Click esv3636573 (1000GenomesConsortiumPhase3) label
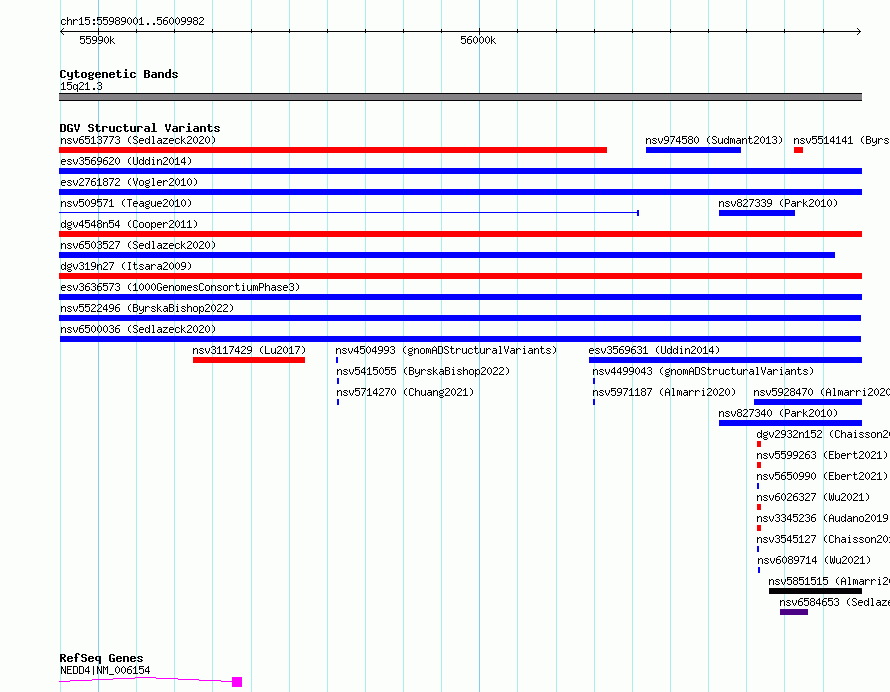Screen dimensions: 890x692 (180, 287)
